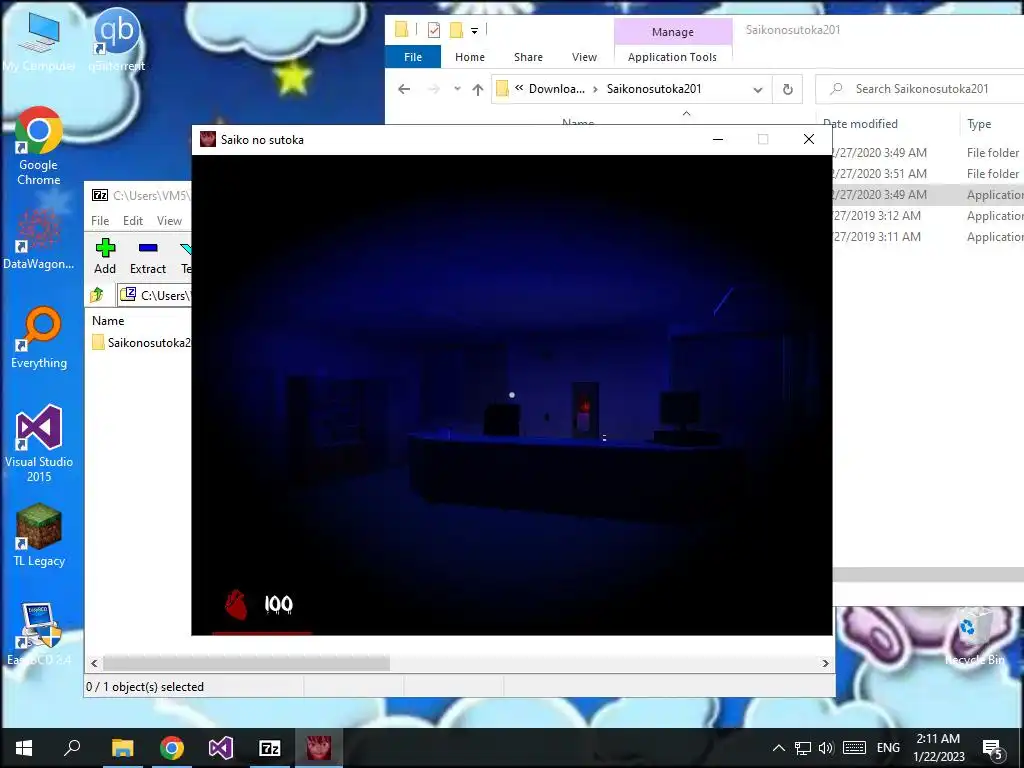Go up one folder in 7-Zip

(x=97, y=295)
